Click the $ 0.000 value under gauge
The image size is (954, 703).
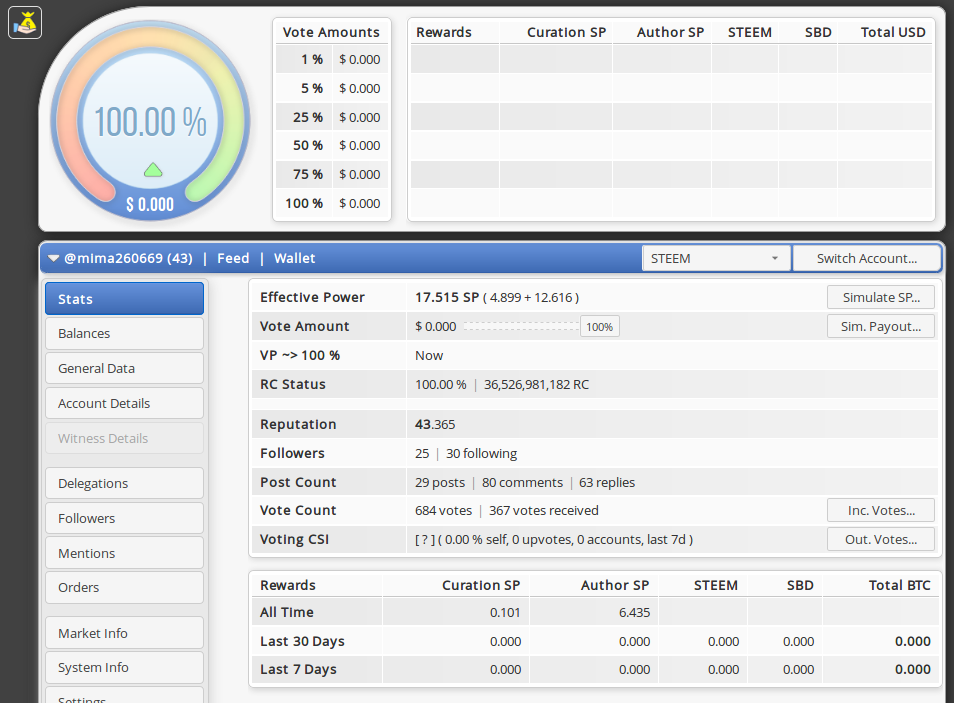pos(150,205)
